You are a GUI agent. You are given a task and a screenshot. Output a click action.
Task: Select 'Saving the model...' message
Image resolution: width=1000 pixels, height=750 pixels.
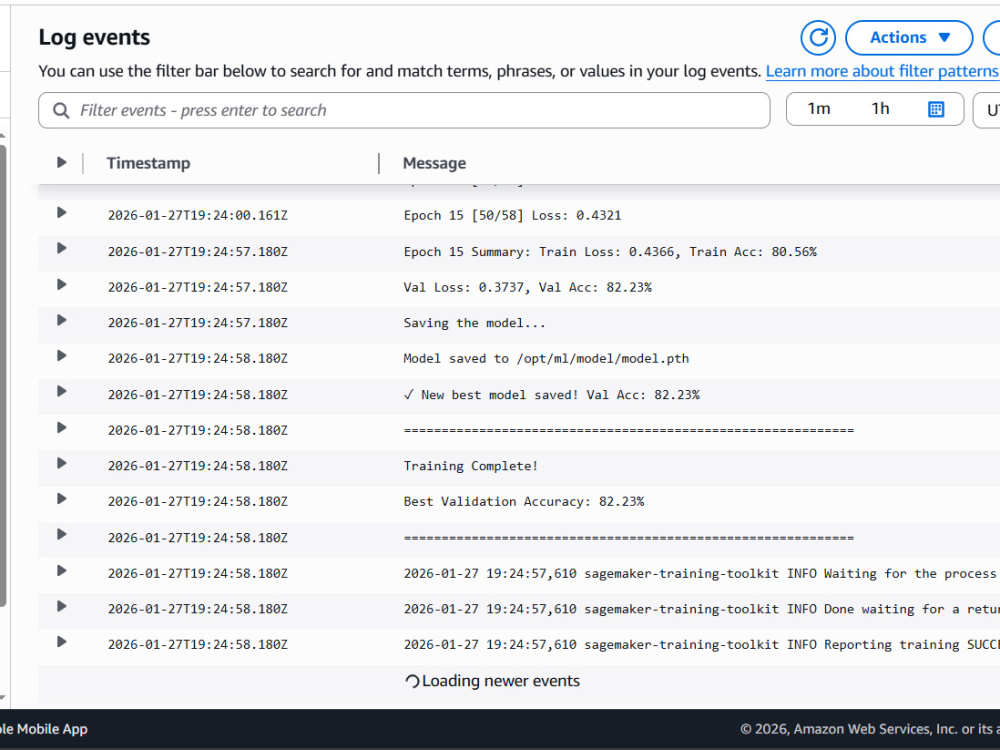click(x=474, y=323)
